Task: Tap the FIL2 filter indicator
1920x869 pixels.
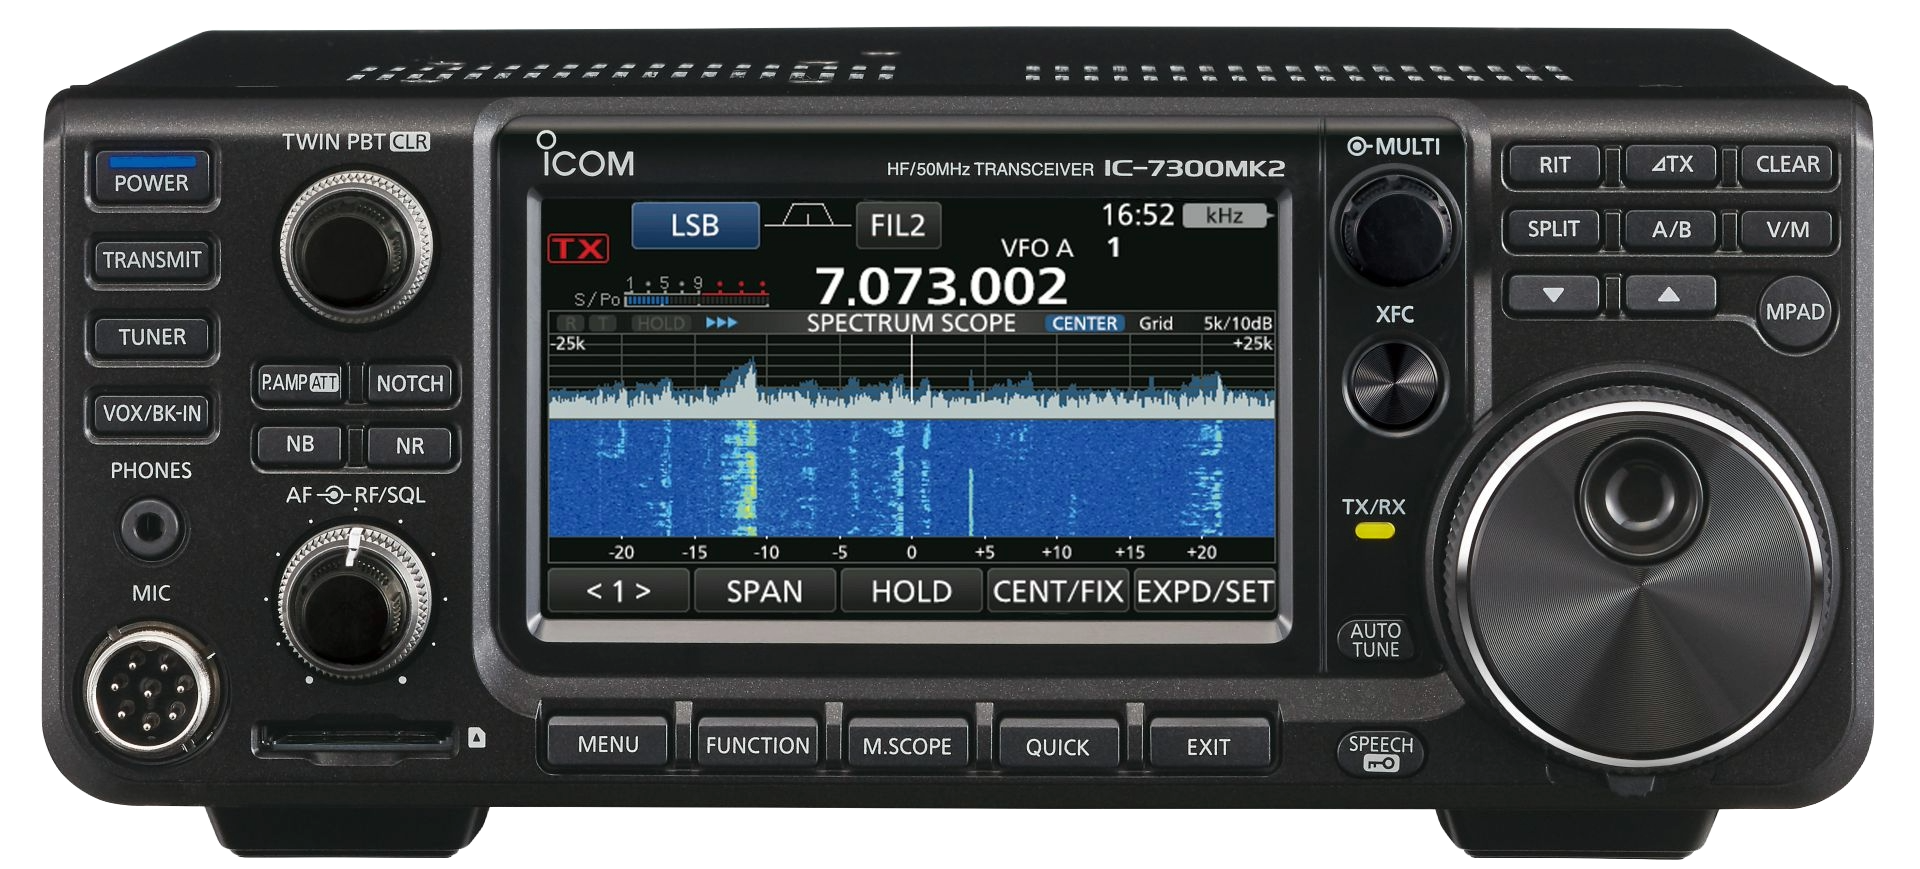Action: coord(897,226)
